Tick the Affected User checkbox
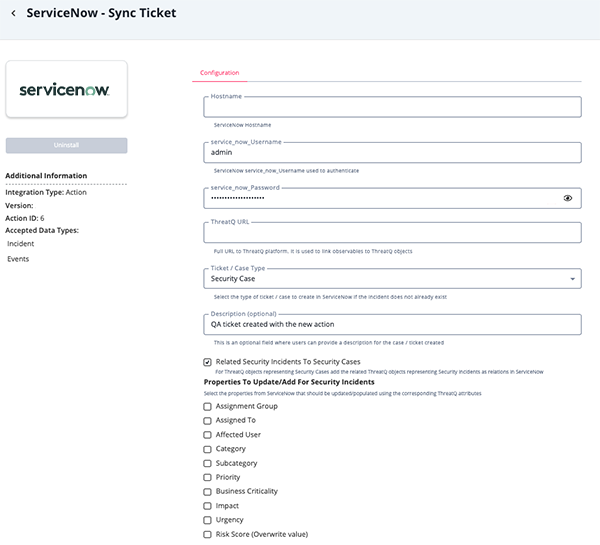 tap(207, 435)
